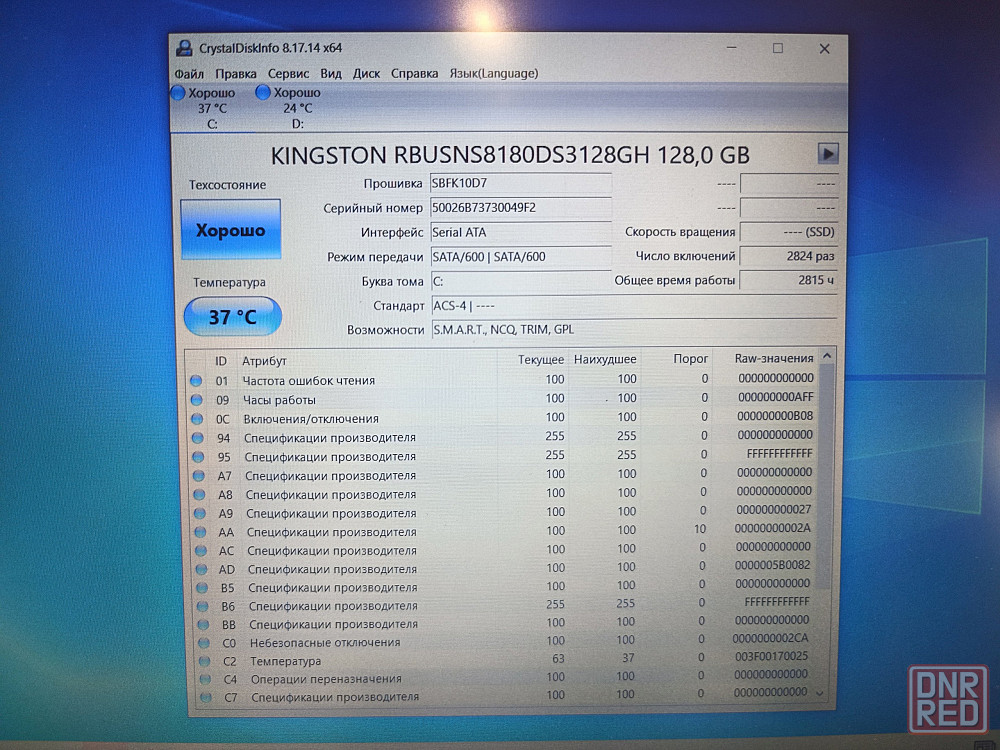The width and height of the screenshot is (1000, 750).
Task: Click the Порог column header
Action: point(691,358)
